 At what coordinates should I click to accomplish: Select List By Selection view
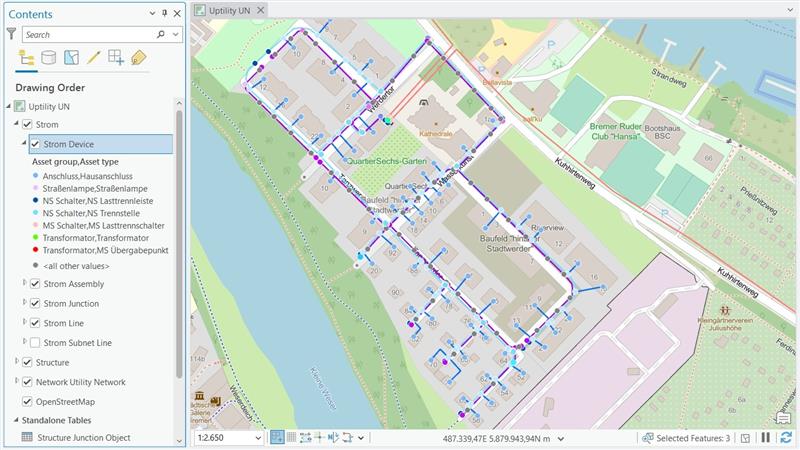coord(71,57)
